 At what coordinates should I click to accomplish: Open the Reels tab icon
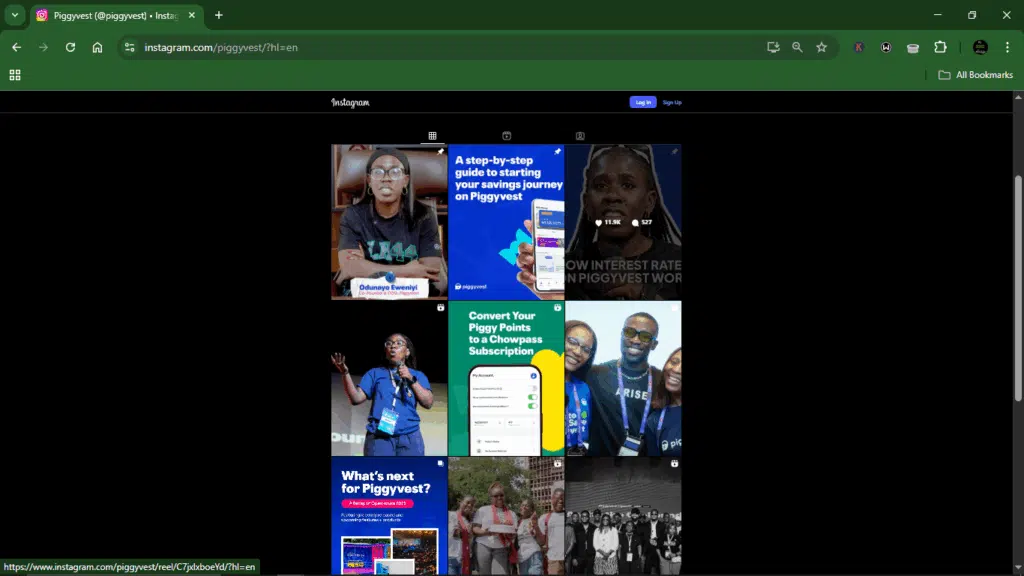506,136
